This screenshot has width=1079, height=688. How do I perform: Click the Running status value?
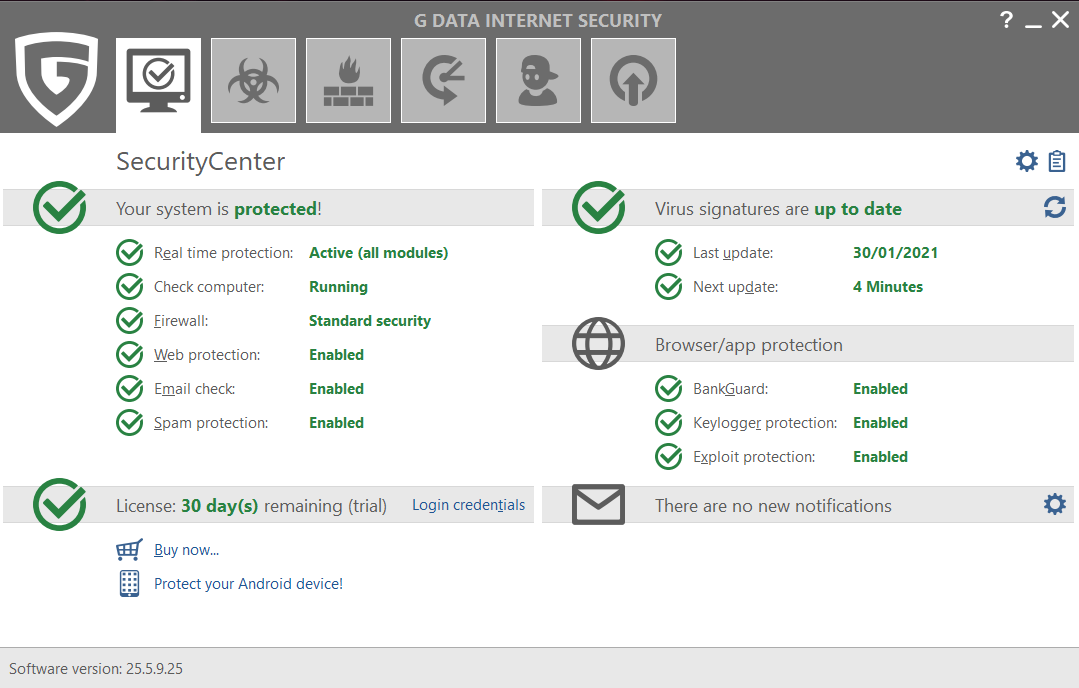pos(339,287)
